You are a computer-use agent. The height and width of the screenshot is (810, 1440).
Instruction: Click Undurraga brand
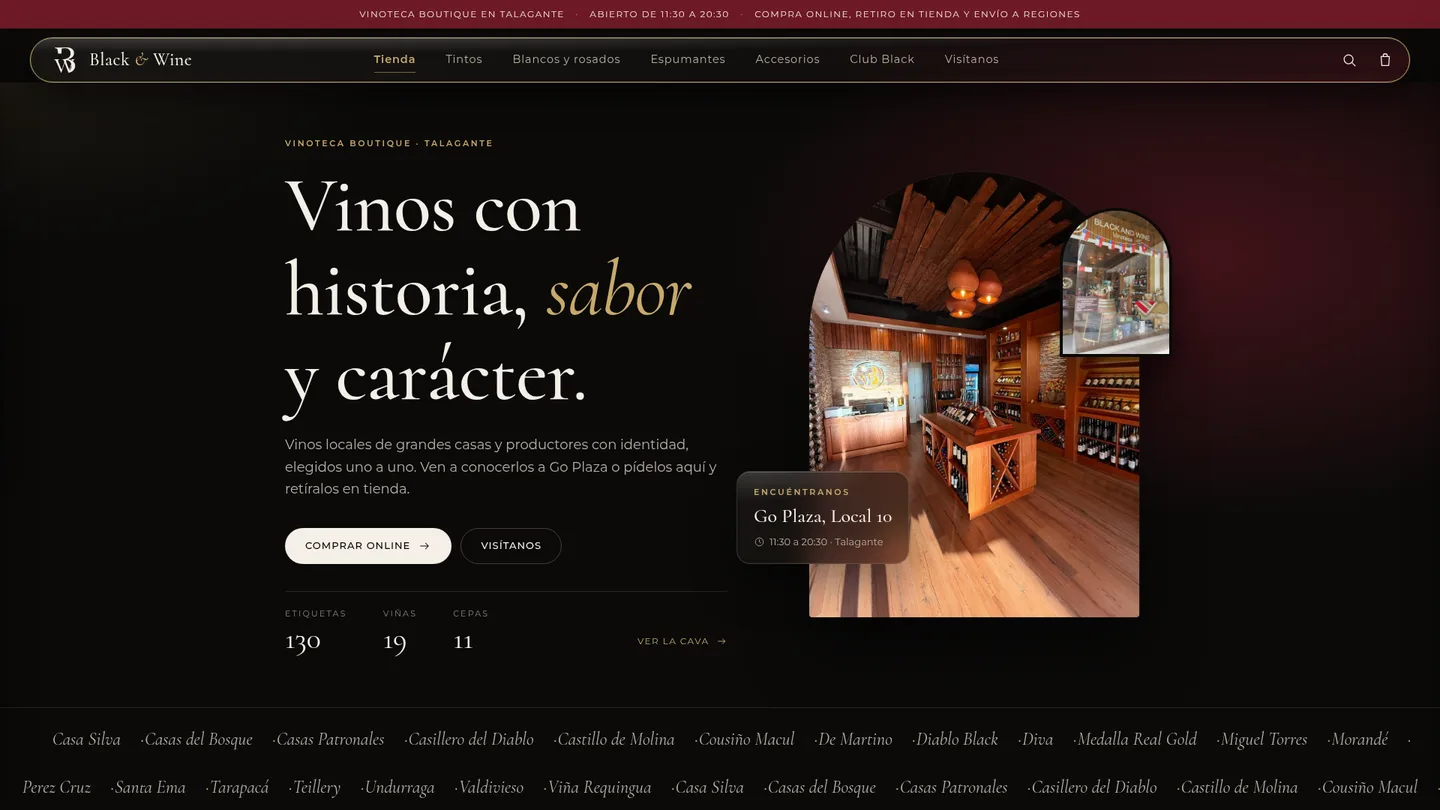tap(400, 787)
